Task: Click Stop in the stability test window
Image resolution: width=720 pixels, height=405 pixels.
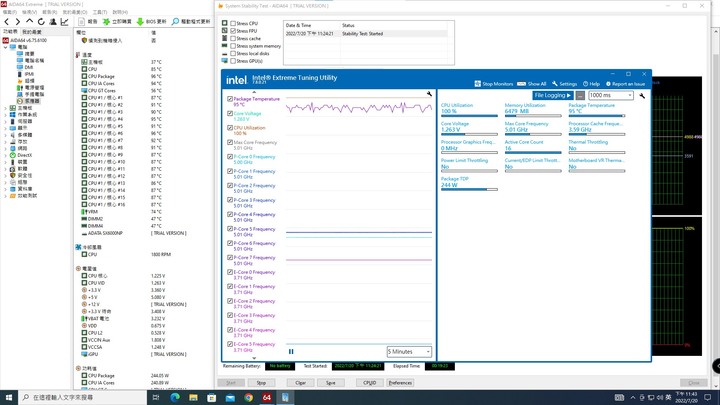Action: 261,382
